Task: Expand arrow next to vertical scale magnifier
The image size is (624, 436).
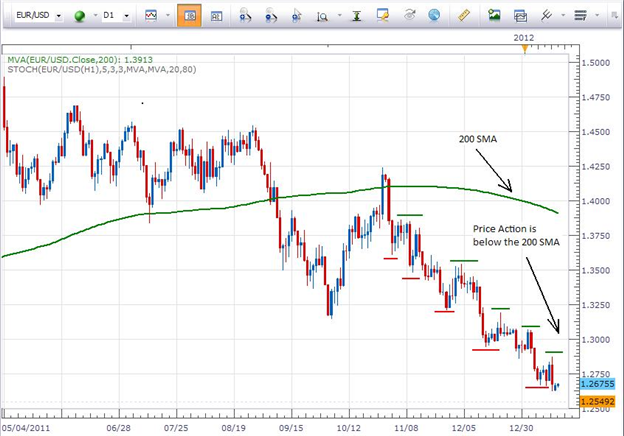Action: point(339,16)
